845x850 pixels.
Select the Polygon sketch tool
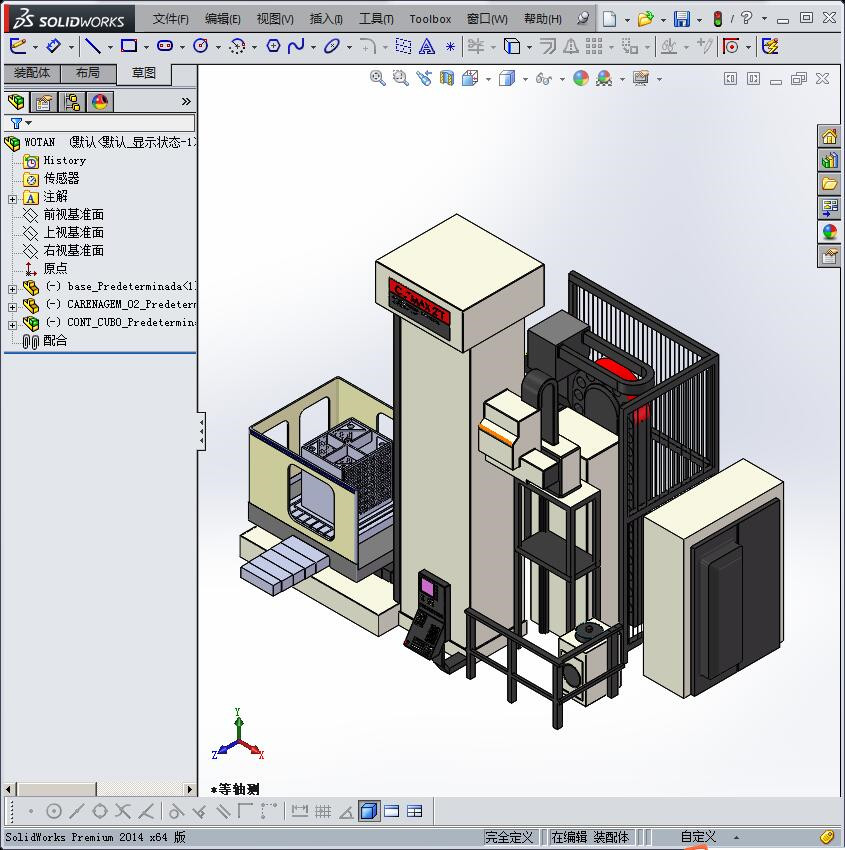pos(273,46)
